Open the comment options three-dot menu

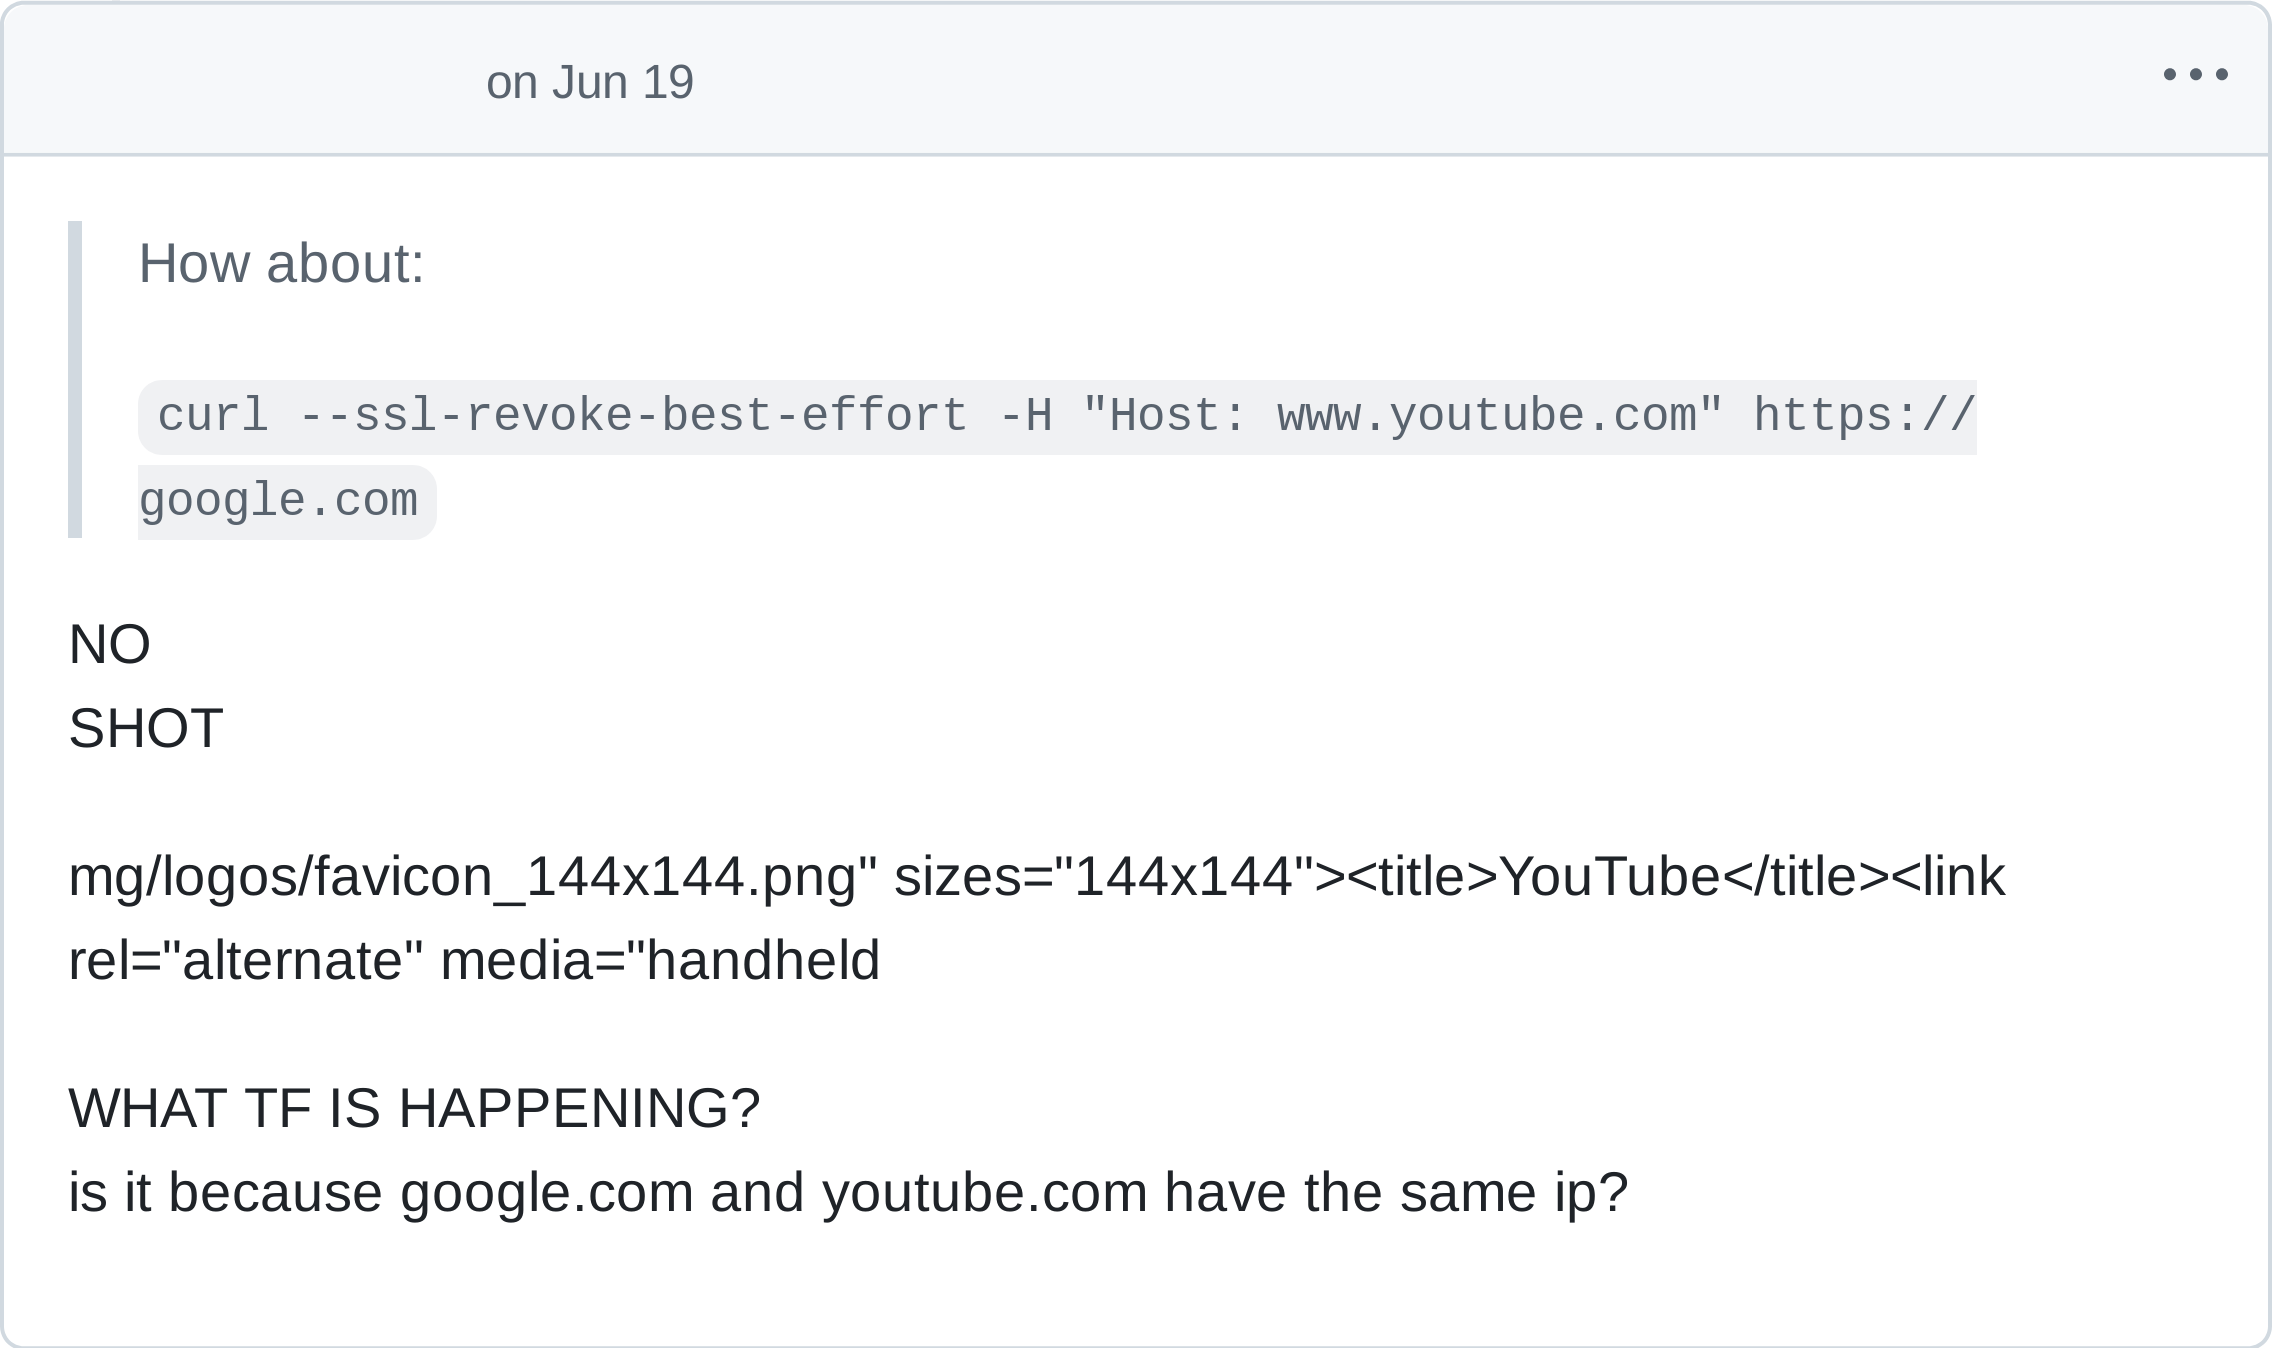[x=2195, y=74]
